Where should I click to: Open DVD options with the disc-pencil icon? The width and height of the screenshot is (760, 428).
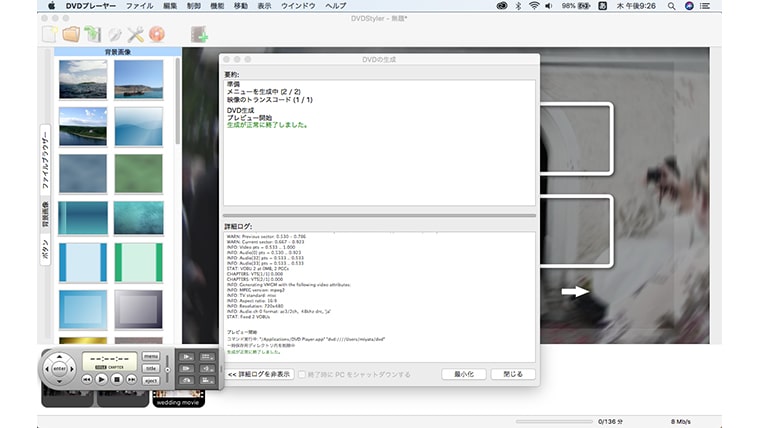point(114,34)
